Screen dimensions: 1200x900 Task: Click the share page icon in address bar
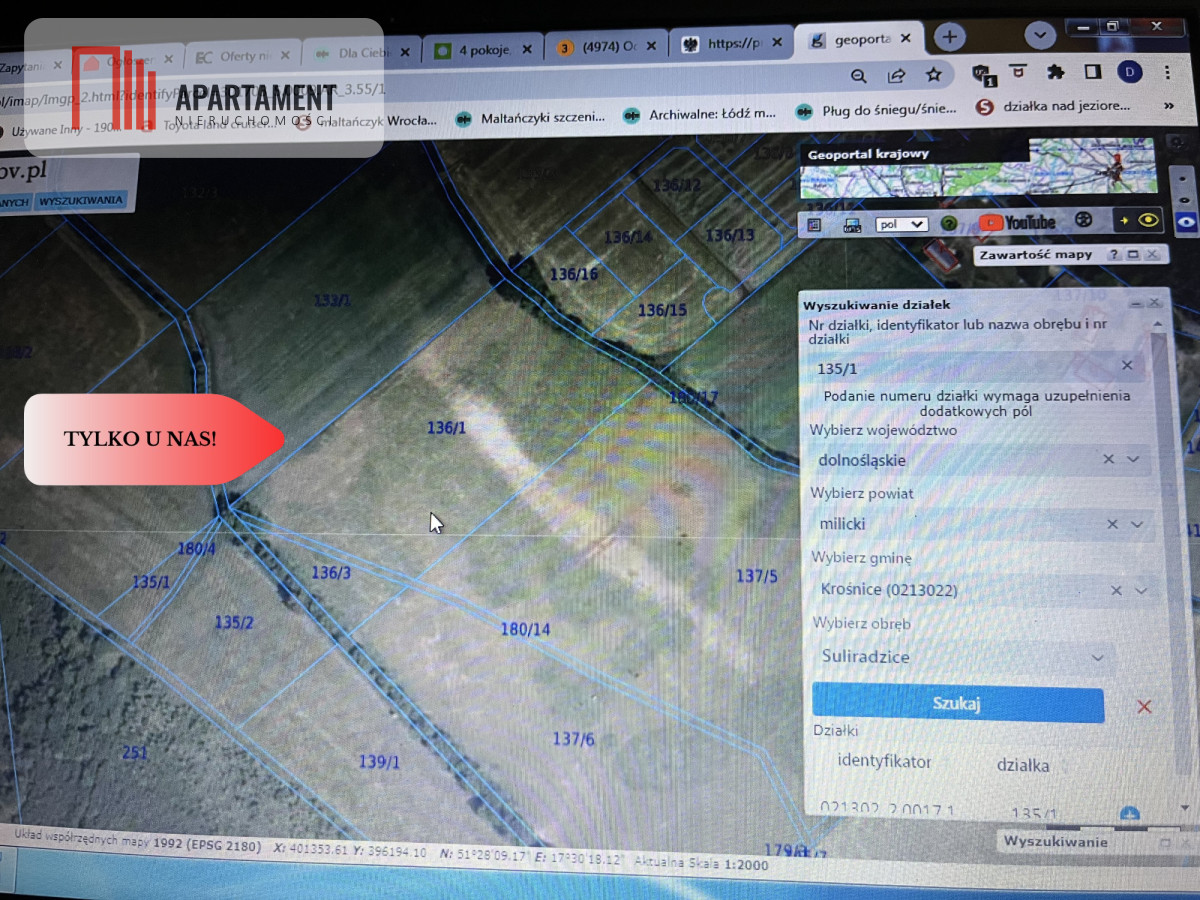click(897, 75)
